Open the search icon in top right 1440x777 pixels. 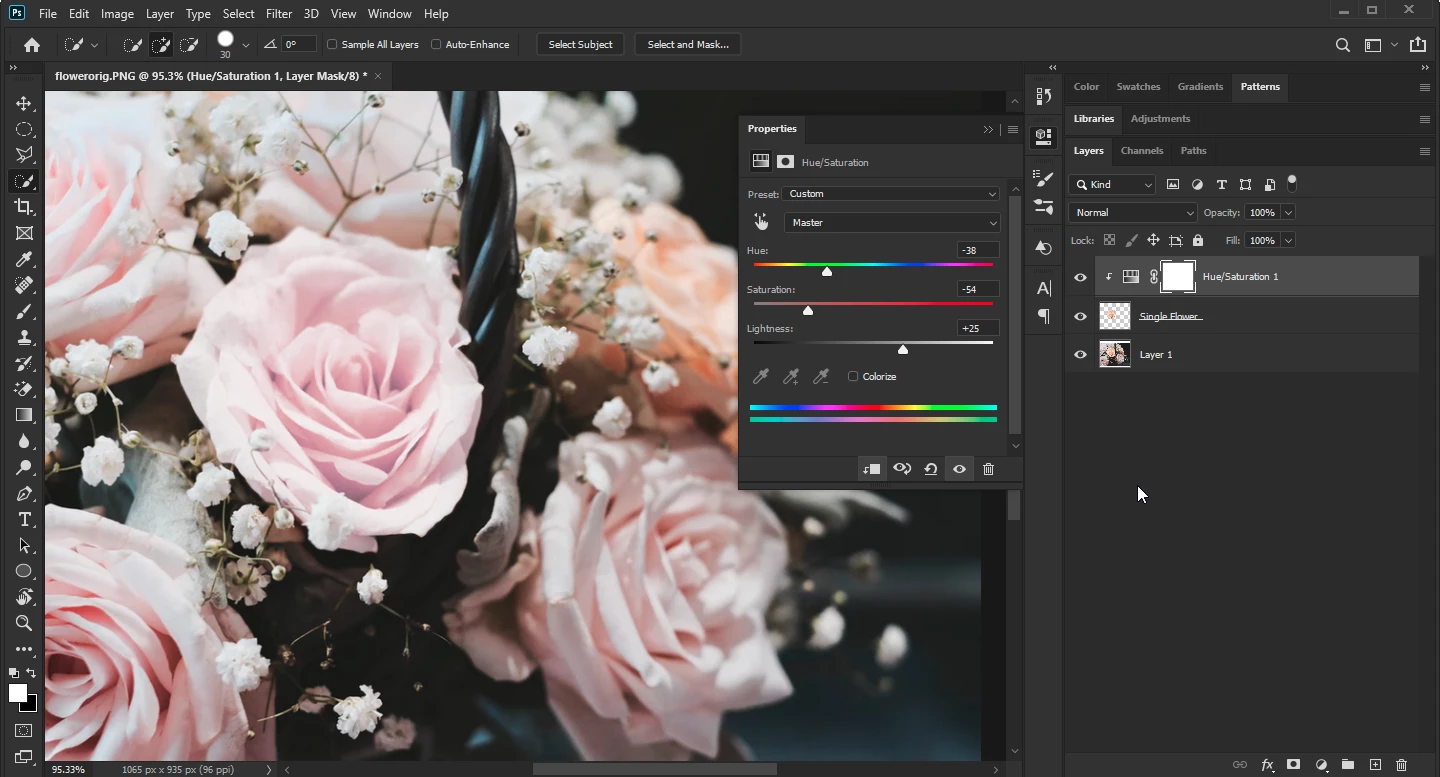(x=1343, y=45)
